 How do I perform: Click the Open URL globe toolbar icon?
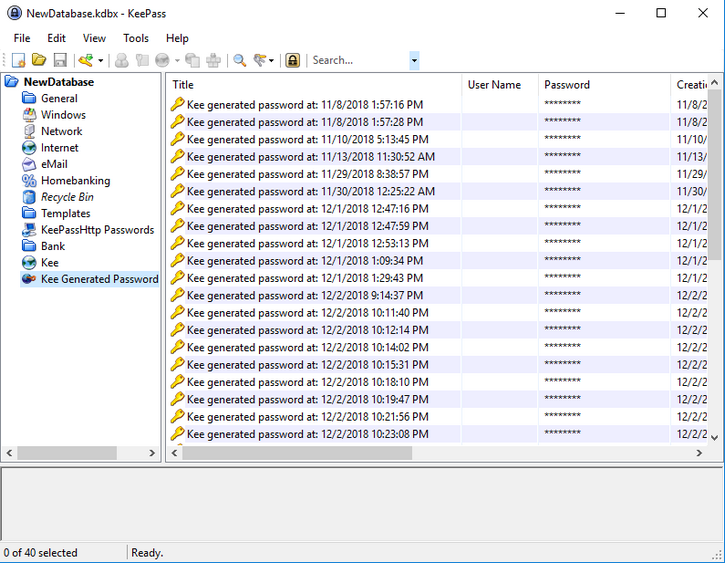[162, 60]
